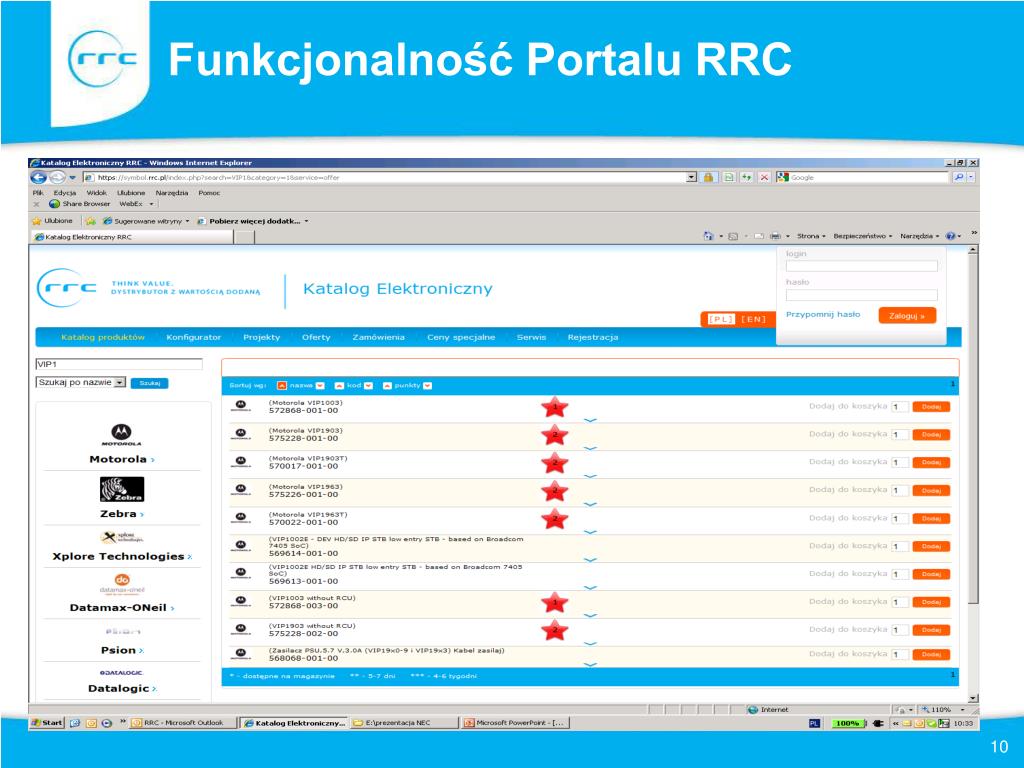The height and width of the screenshot is (768, 1024).
Task: Sort ascending by punkty orange arrow
Action: point(387,385)
